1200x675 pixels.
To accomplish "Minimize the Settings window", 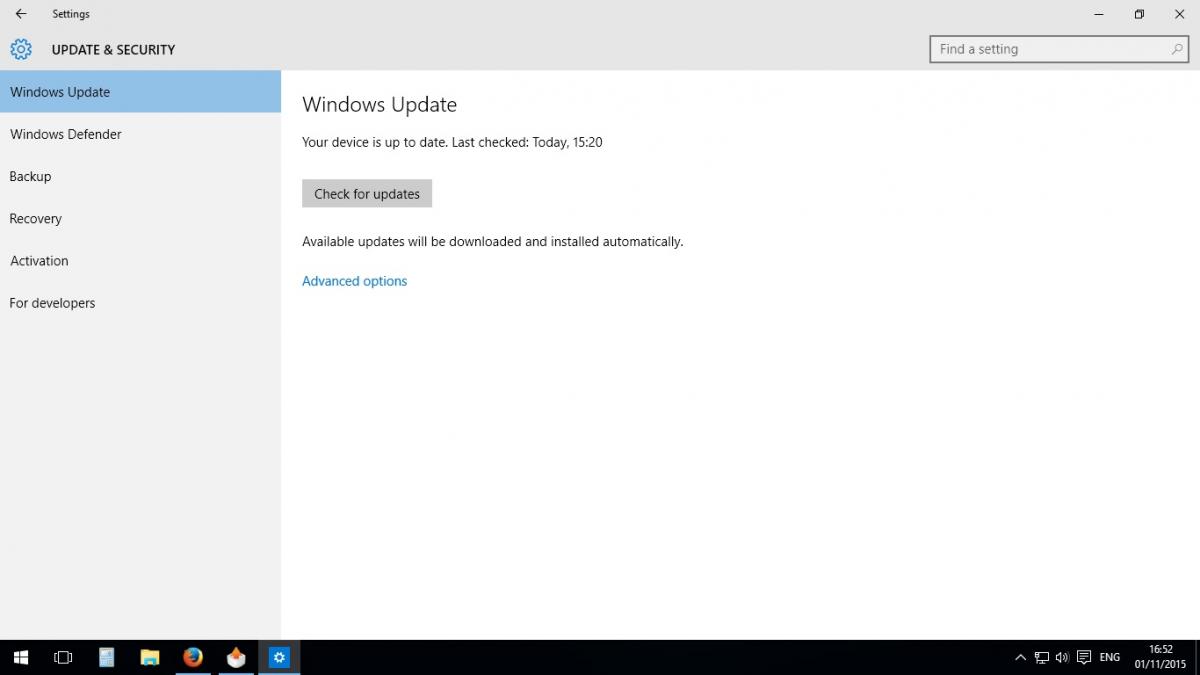I will (x=1098, y=14).
